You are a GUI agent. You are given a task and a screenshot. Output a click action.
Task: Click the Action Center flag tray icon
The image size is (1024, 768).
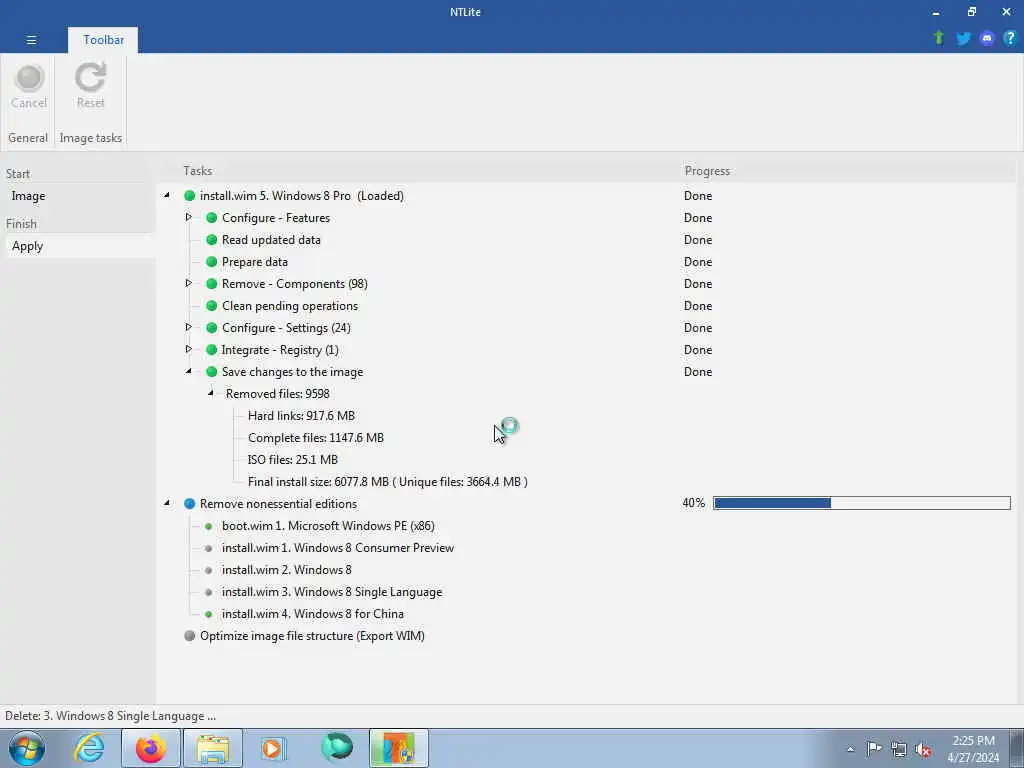click(874, 749)
